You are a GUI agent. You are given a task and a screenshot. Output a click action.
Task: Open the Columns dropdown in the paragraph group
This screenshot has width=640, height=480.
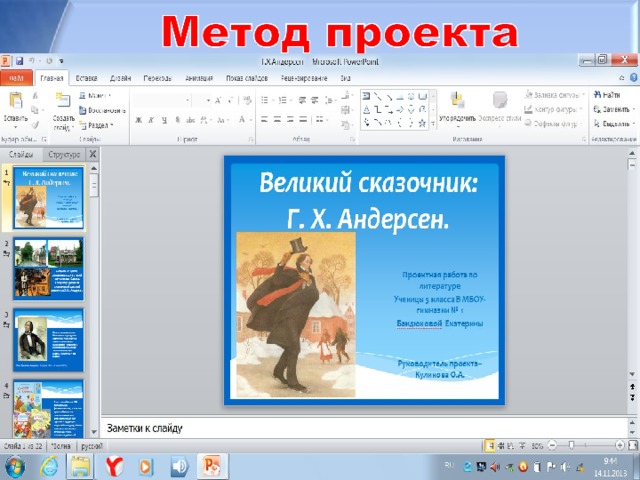[321, 119]
